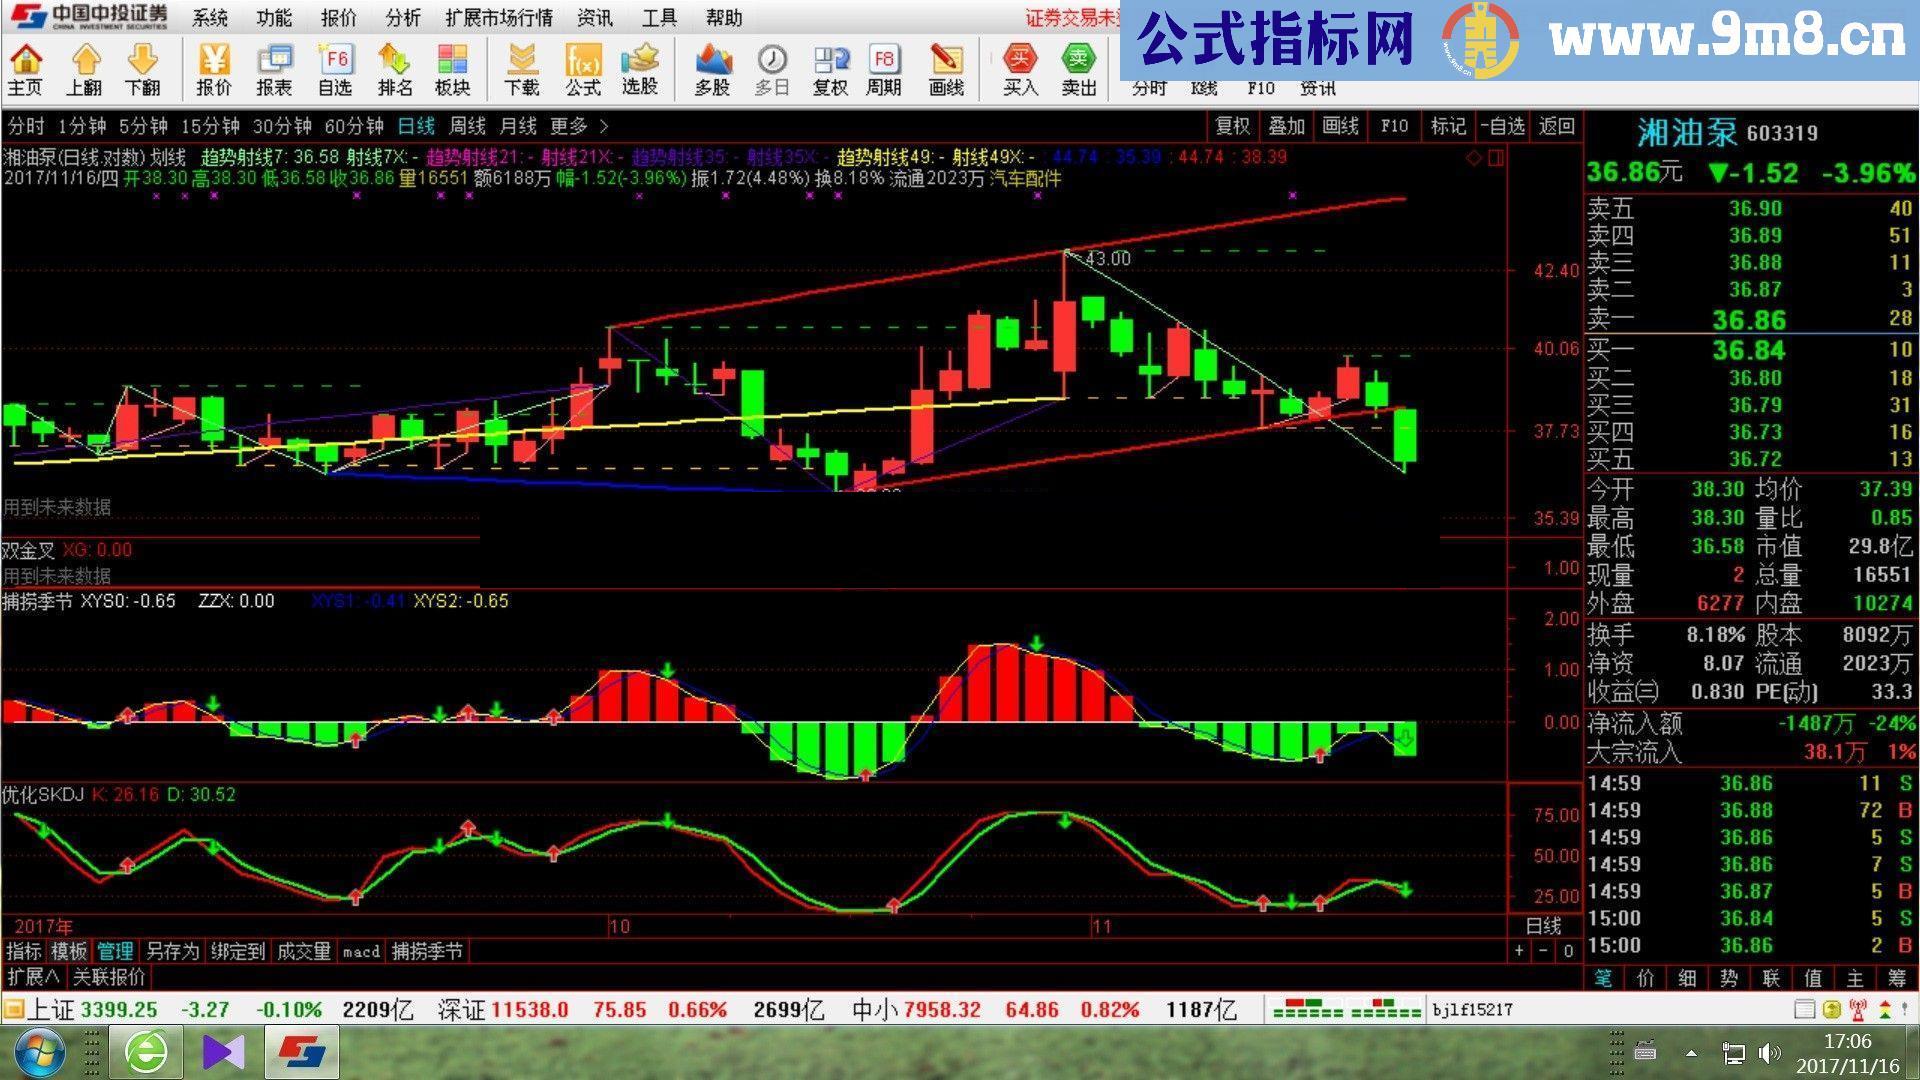Screen dimensions: 1920x1080
Task: Click the 卖出 sell order icon
Action: (1080, 68)
